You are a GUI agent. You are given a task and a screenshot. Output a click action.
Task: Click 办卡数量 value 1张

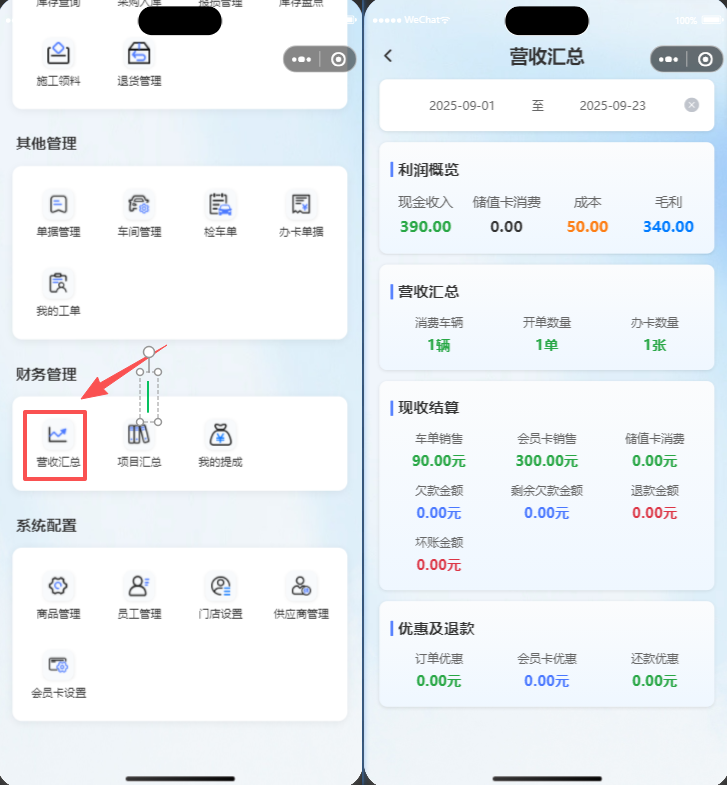click(654, 345)
